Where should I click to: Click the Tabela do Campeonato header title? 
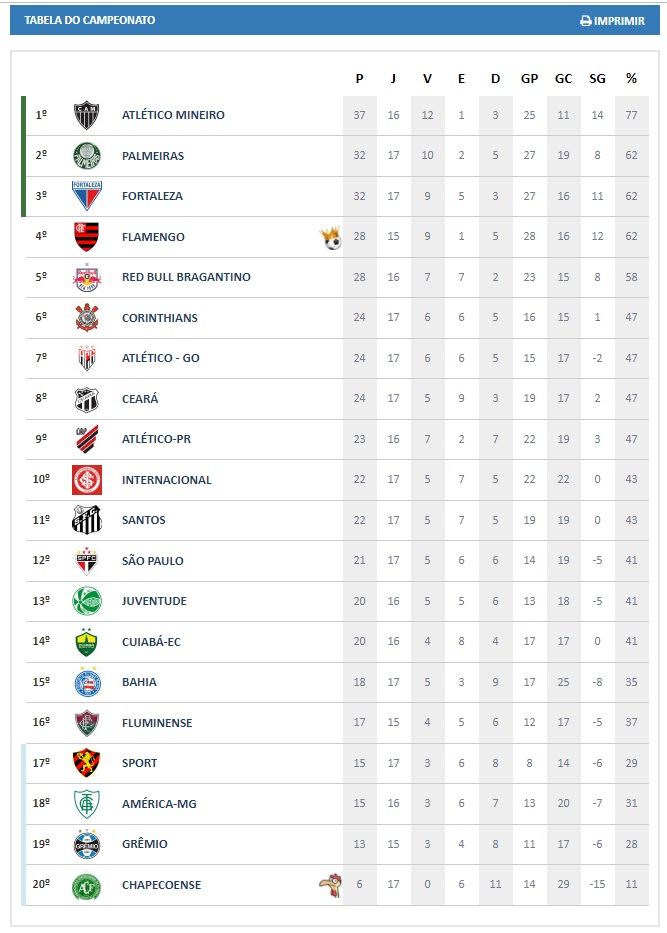pyautogui.click(x=89, y=20)
